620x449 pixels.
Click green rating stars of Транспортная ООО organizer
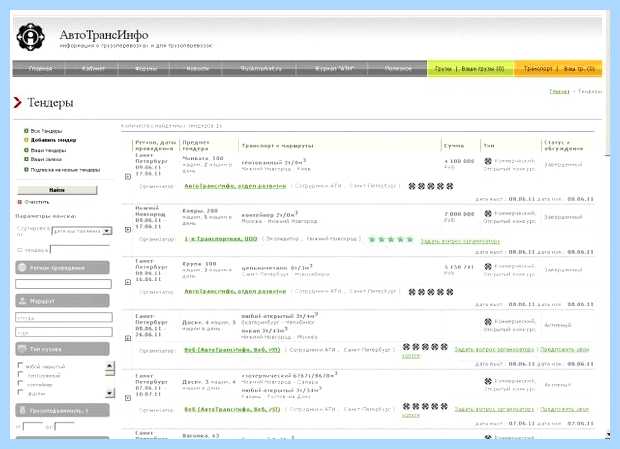click(390, 240)
